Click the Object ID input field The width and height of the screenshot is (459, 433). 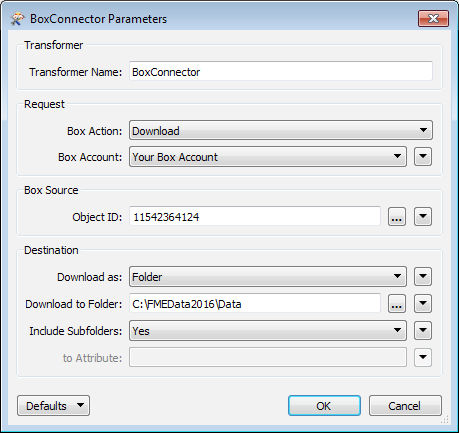pos(255,217)
